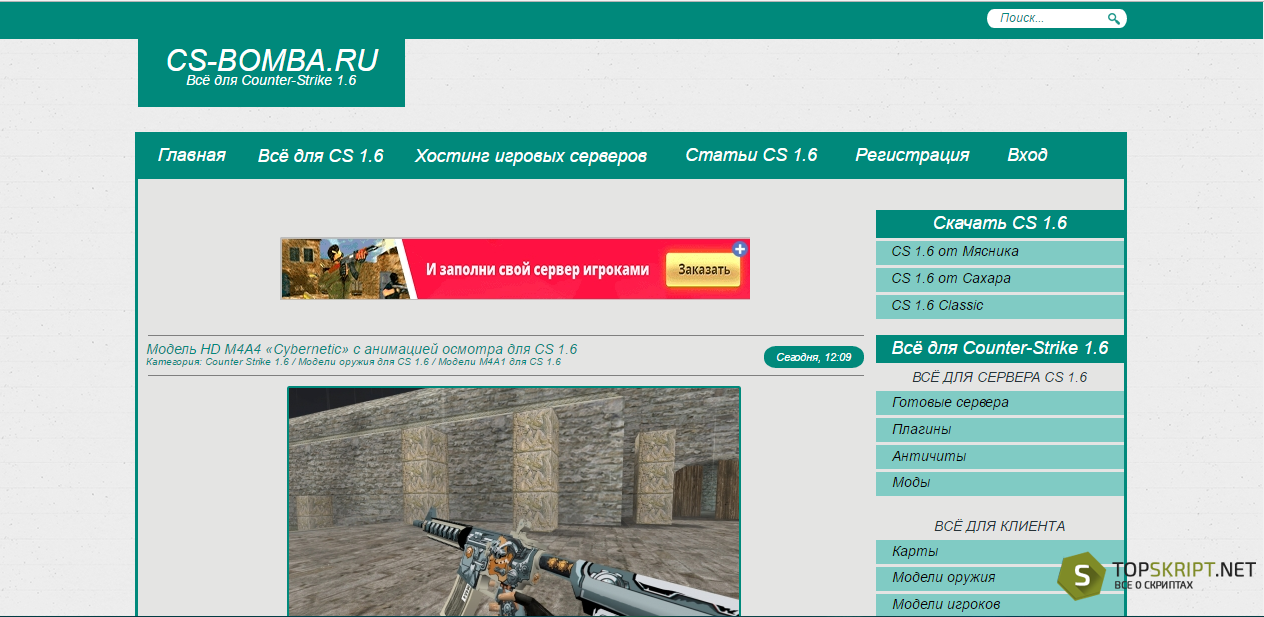Image resolution: width=1264 pixels, height=617 pixels.
Task: Open Античиты sidebar link
Action: pyautogui.click(x=1000, y=457)
